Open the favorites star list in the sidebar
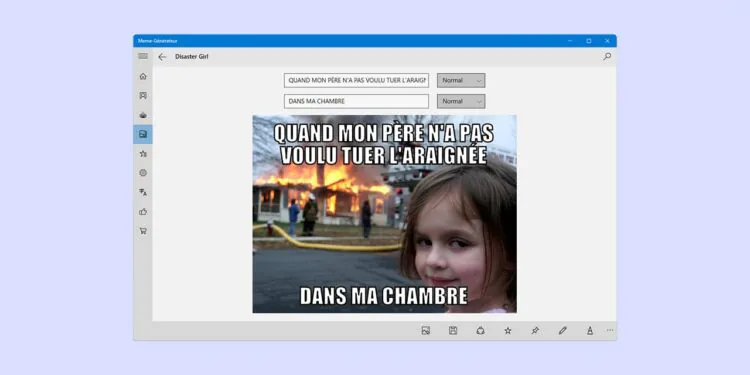Screen dimensions: 750x375 pyautogui.click(x=143, y=154)
